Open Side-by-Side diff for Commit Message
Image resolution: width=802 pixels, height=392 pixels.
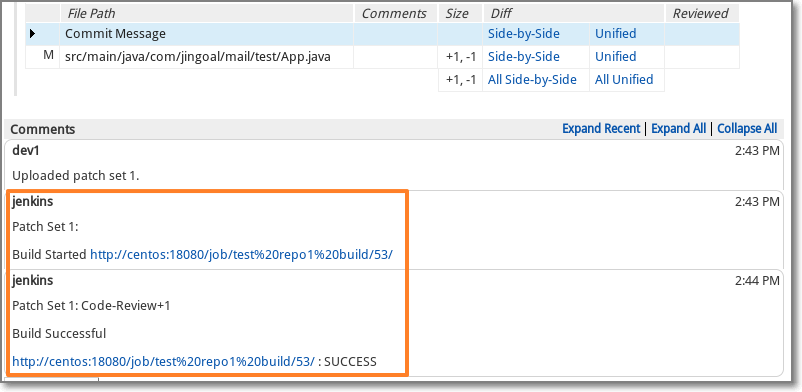click(x=524, y=34)
